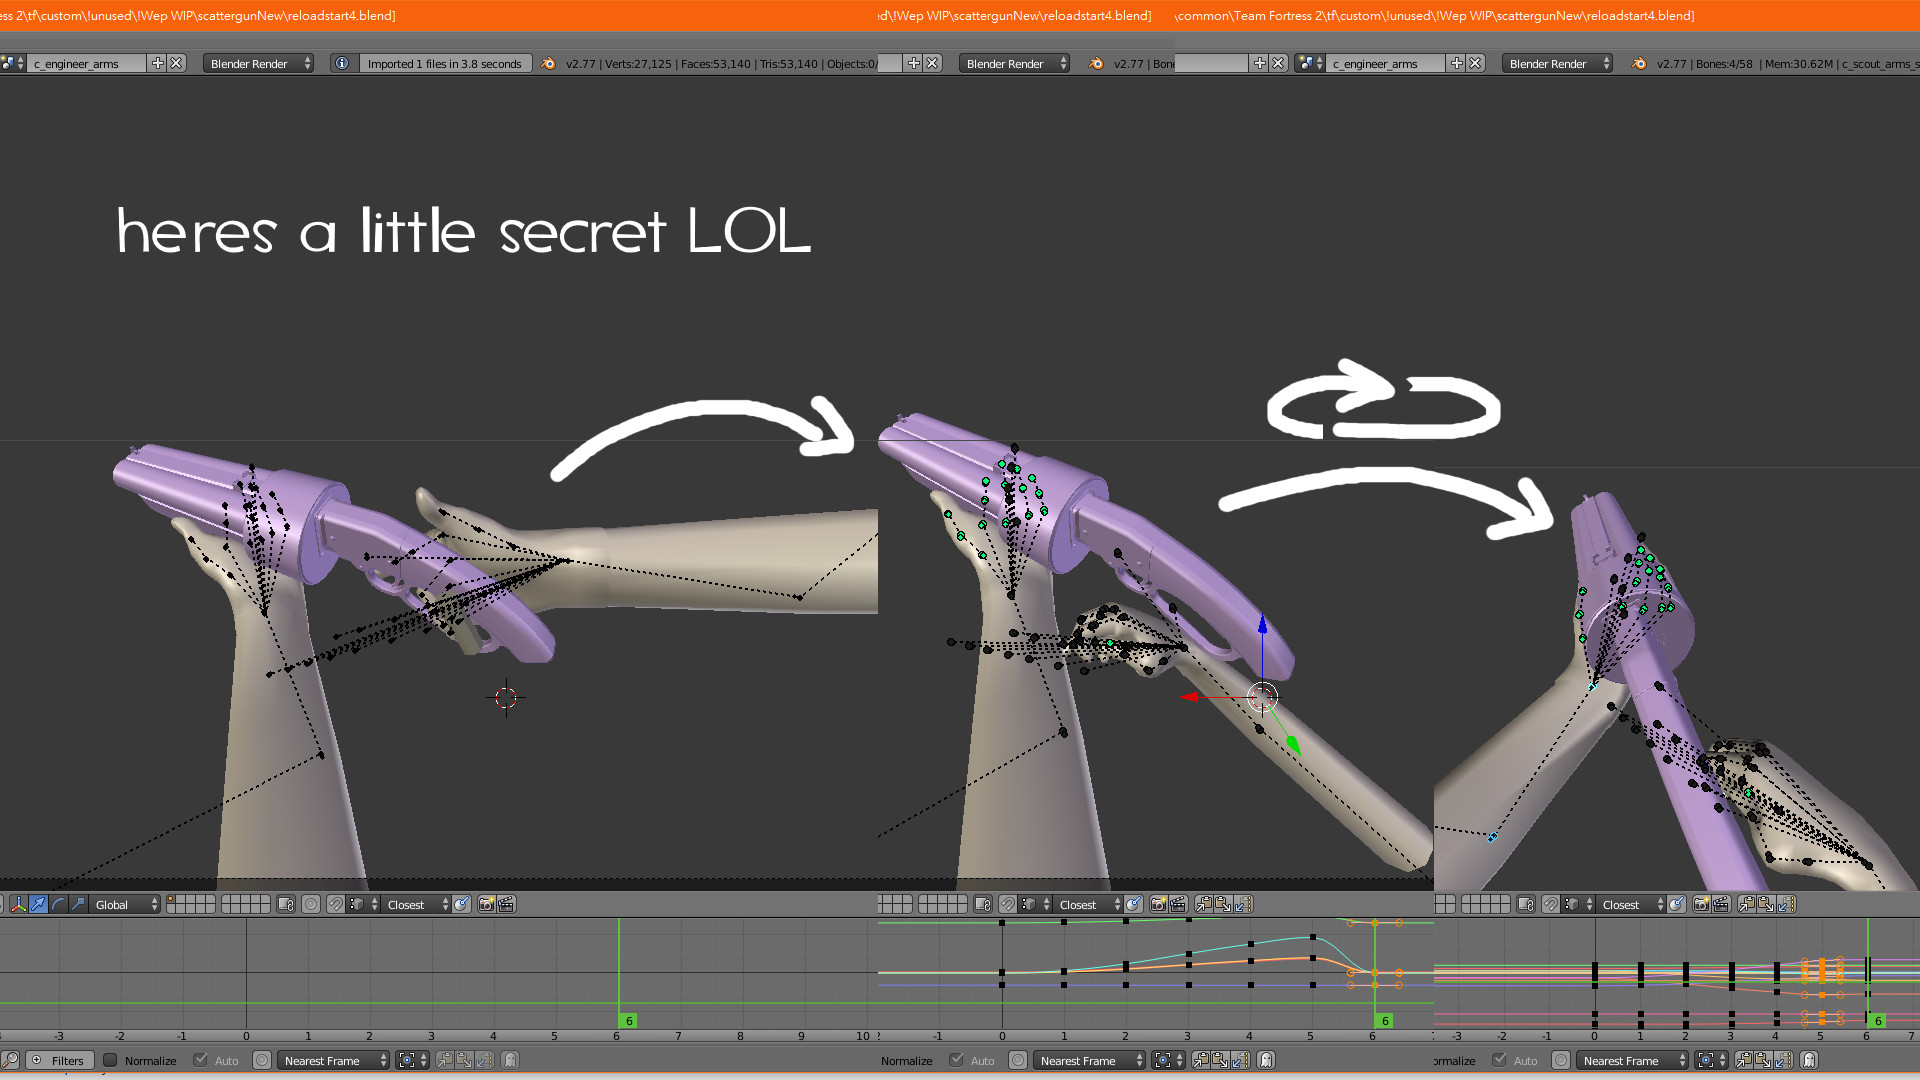Image resolution: width=1920 pixels, height=1080 pixels.
Task: Enable the translate manipulator arrow icon
Action: (38, 904)
